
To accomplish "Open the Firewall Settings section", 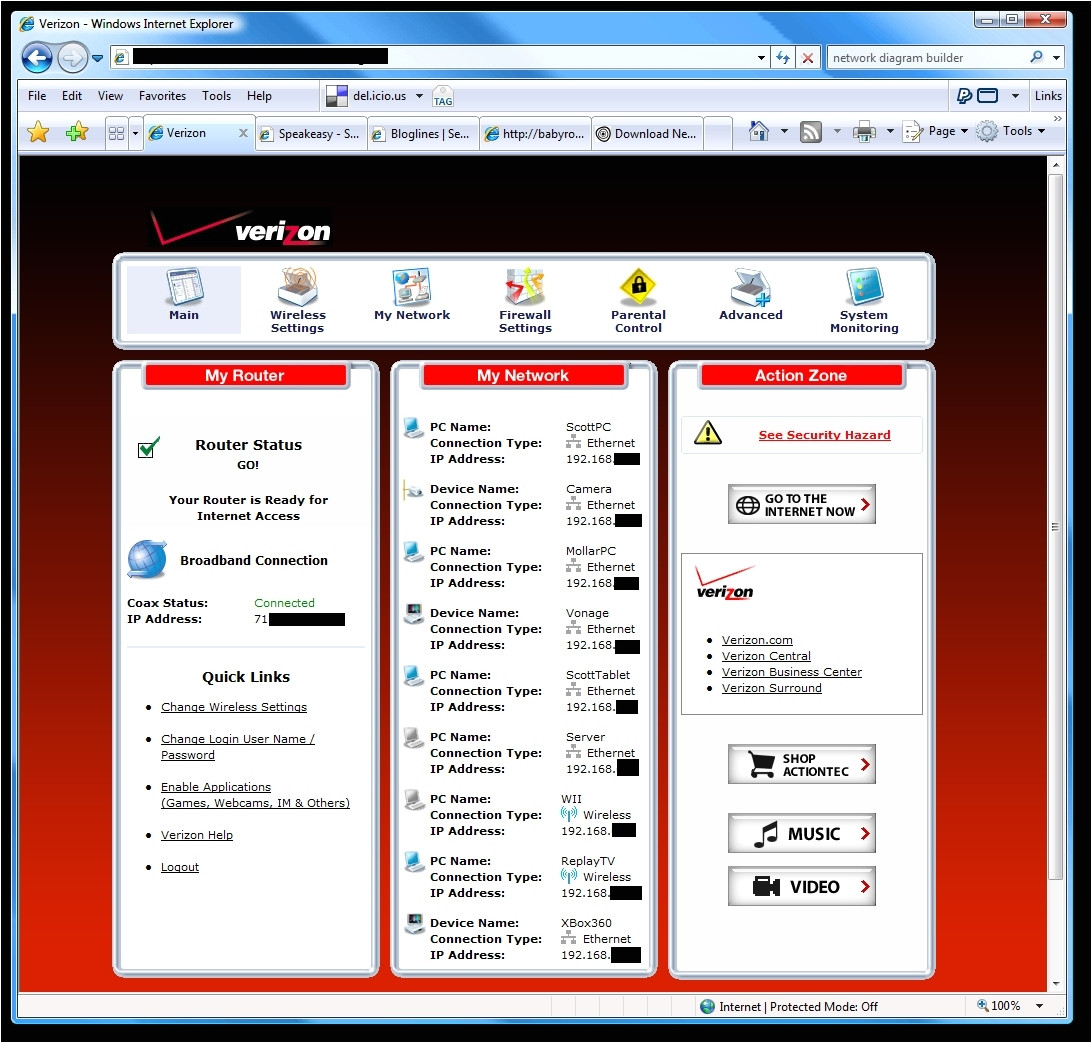I will (x=525, y=297).
